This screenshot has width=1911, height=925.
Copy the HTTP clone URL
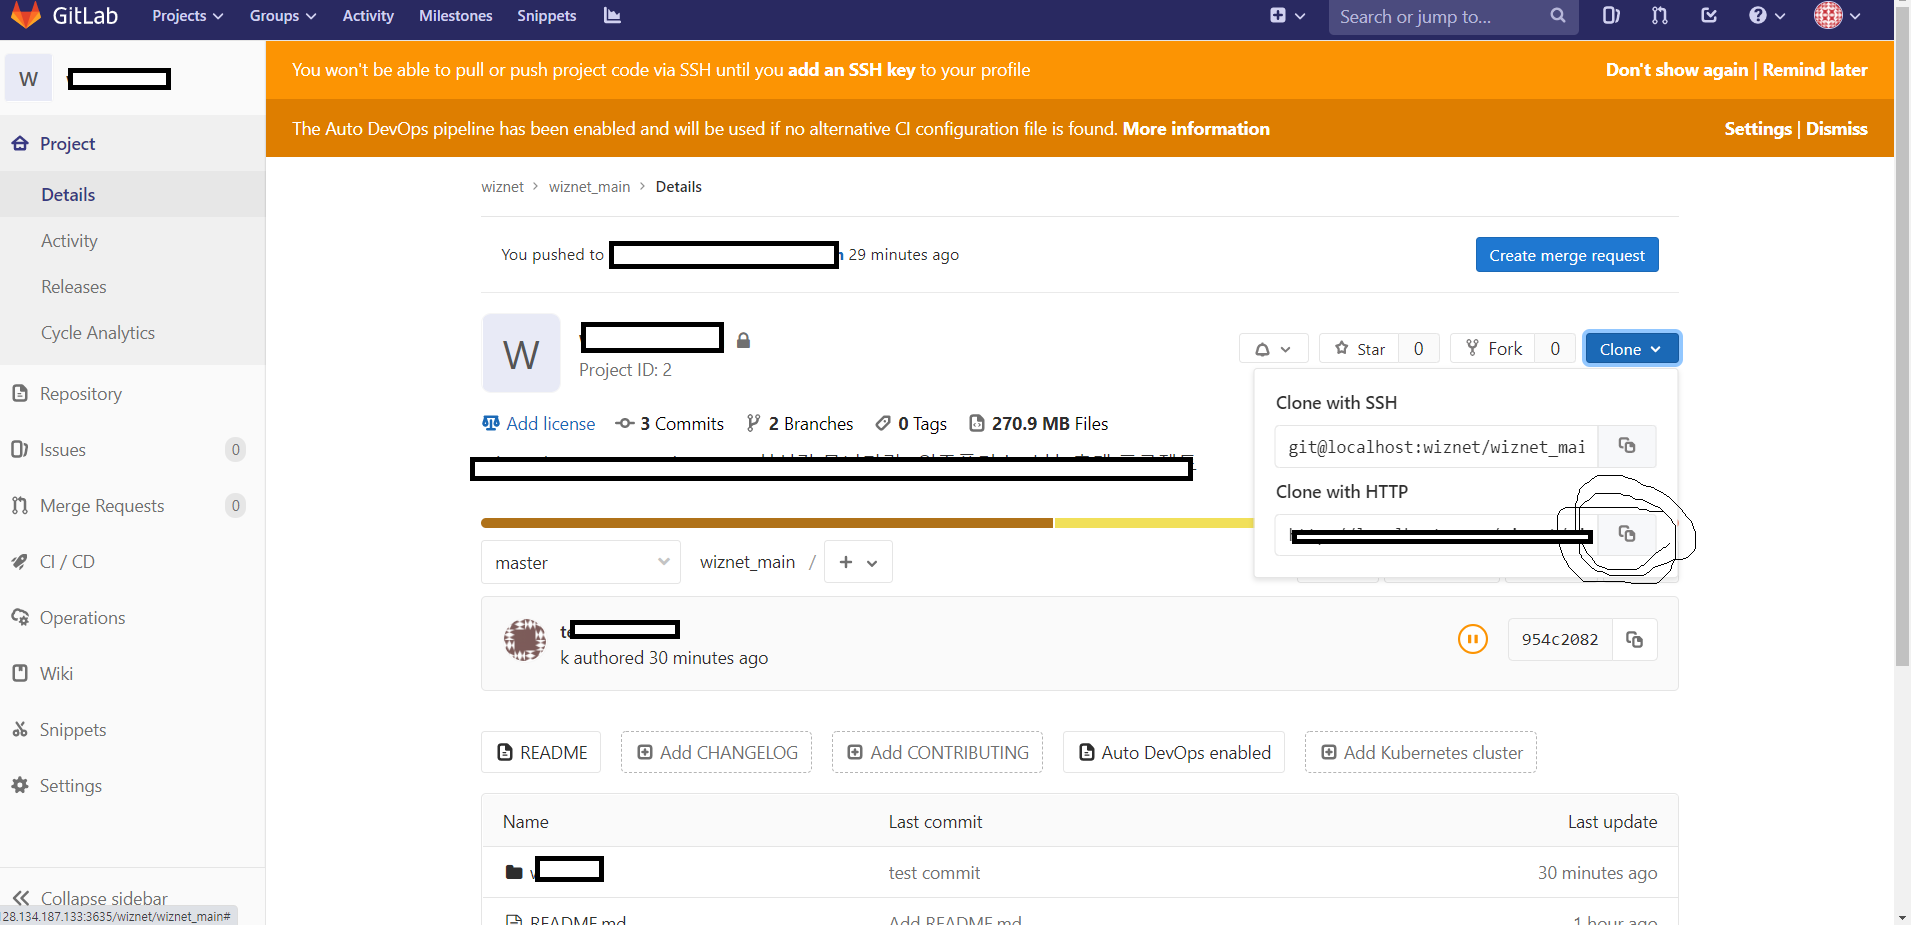tap(1627, 535)
